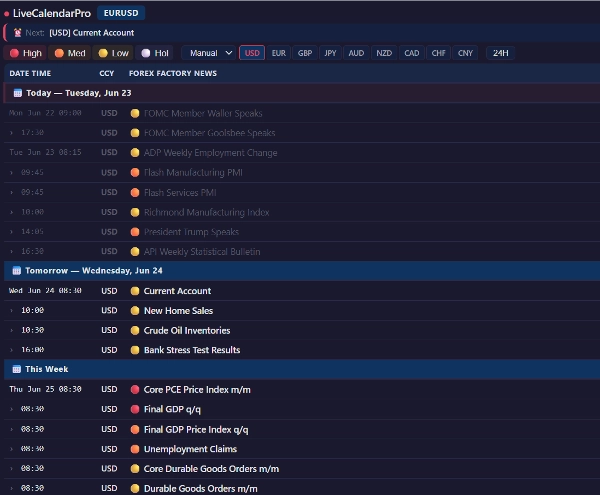600x495 pixels.
Task: Enable the CHF currency filter
Action: click(x=439, y=53)
